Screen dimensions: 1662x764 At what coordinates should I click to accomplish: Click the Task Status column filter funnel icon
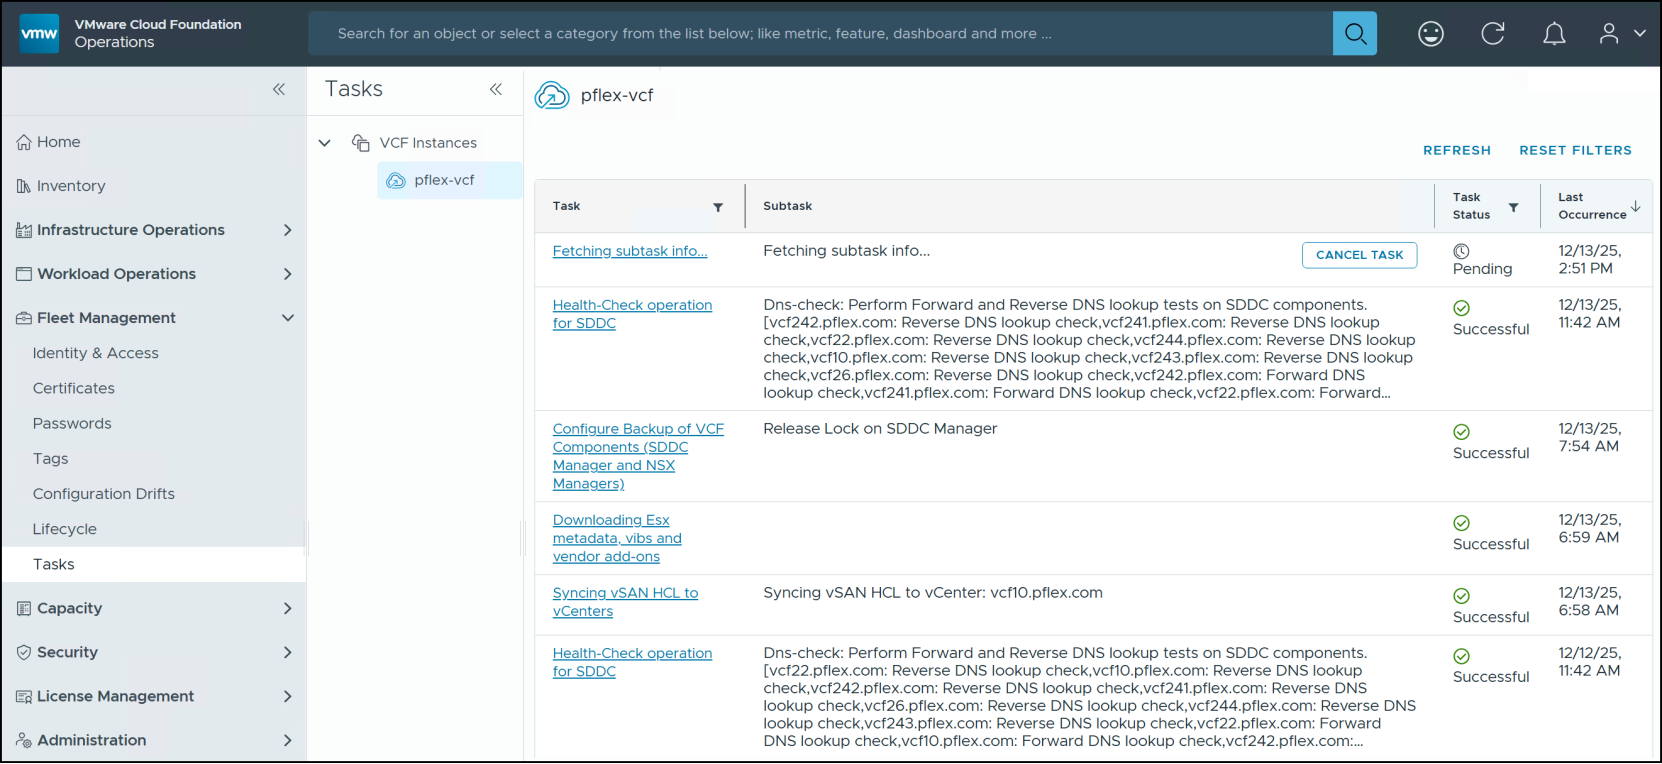(1514, 207)
